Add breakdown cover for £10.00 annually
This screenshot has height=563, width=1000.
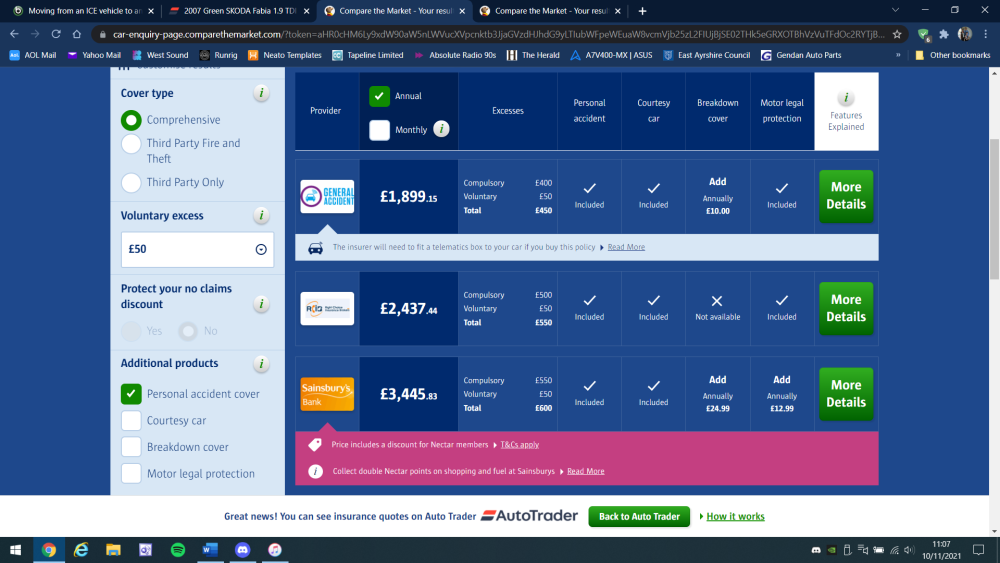(x=717, y=196)
